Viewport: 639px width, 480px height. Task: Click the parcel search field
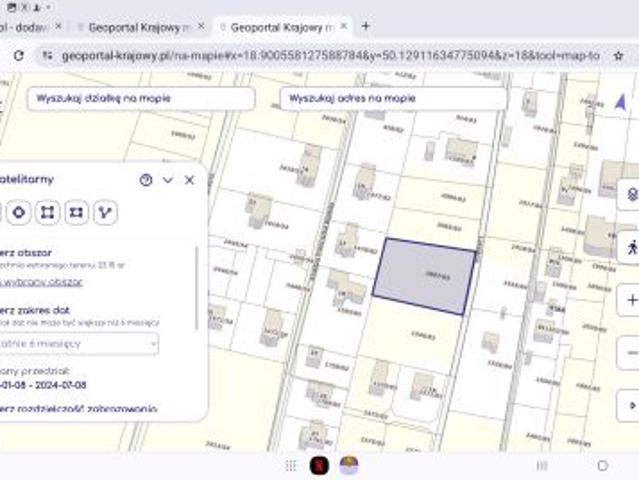point(140,99)
